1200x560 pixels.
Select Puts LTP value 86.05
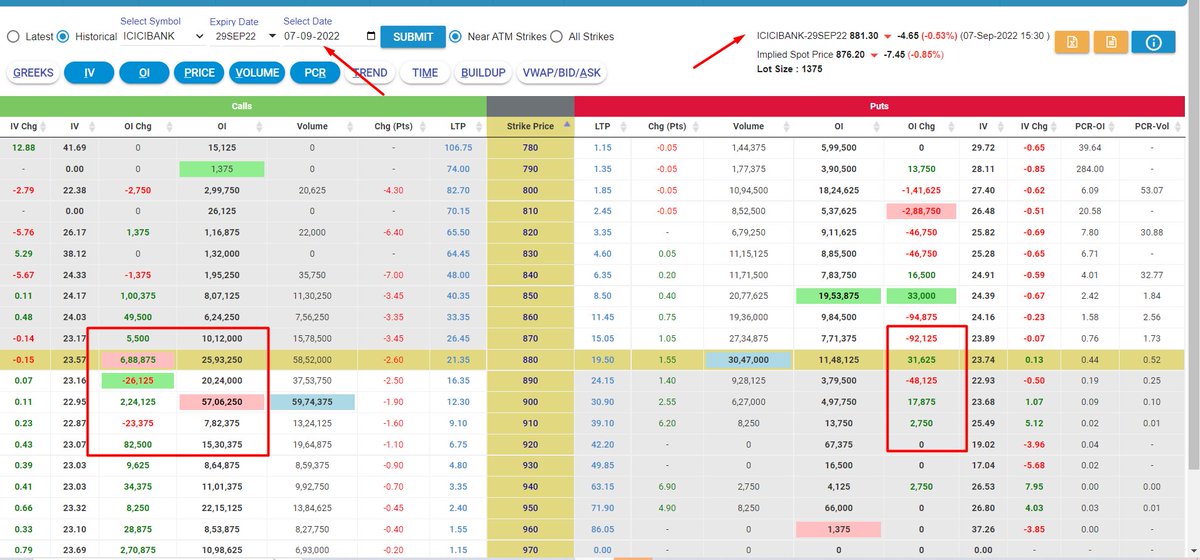pyautogui.click(x=603, y=527)
